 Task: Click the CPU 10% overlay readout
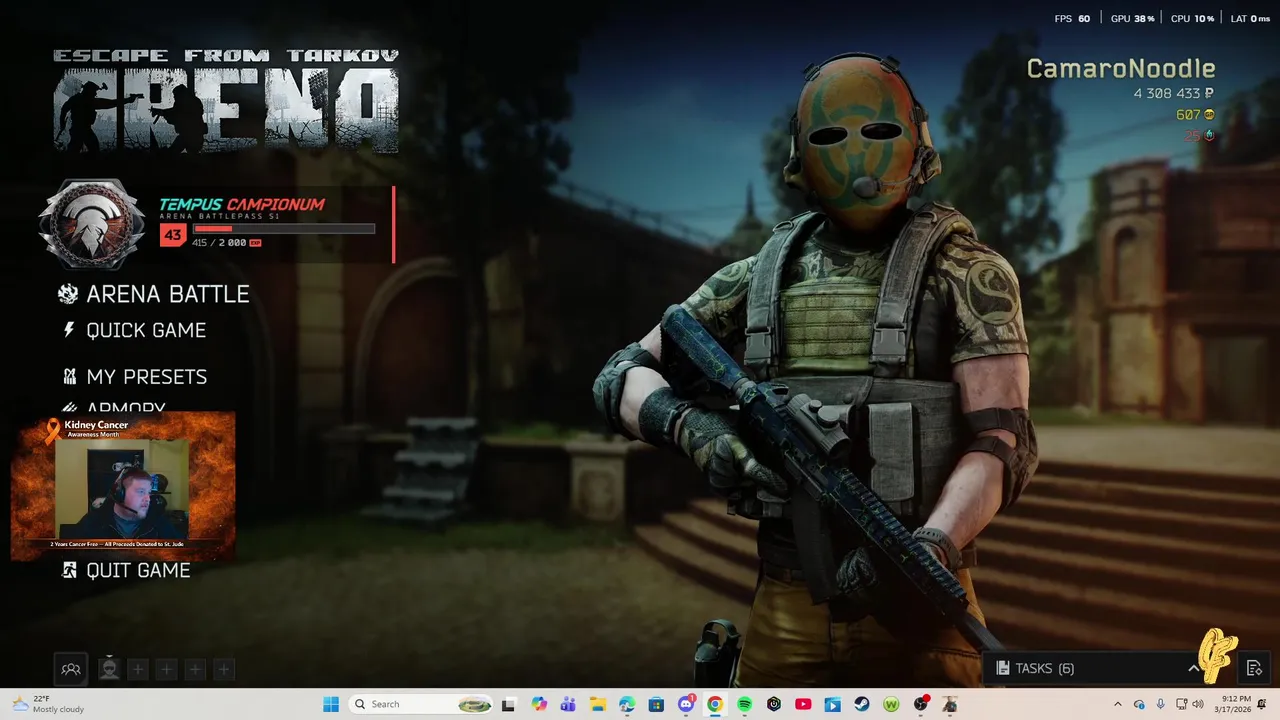tap(1192, 19)
